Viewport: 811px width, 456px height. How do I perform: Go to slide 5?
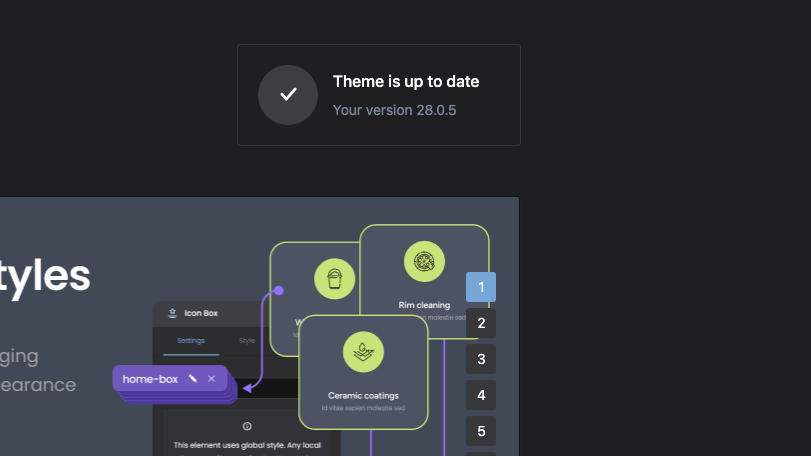[x=481, y=431]
